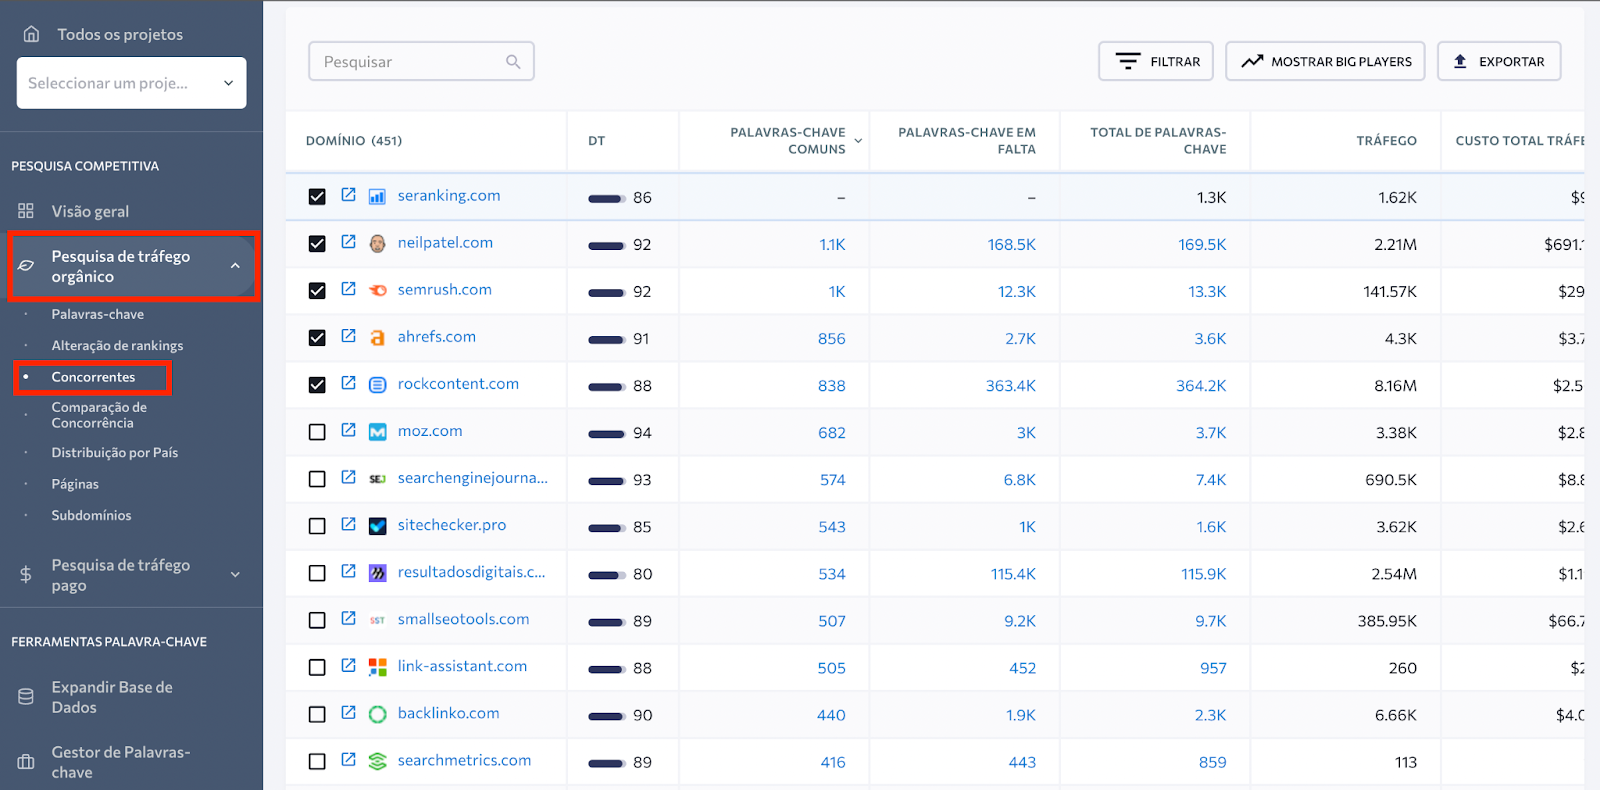1600x790 pixels.
Task: Click the DT bar for seranking.com
Action: point(606,198)
